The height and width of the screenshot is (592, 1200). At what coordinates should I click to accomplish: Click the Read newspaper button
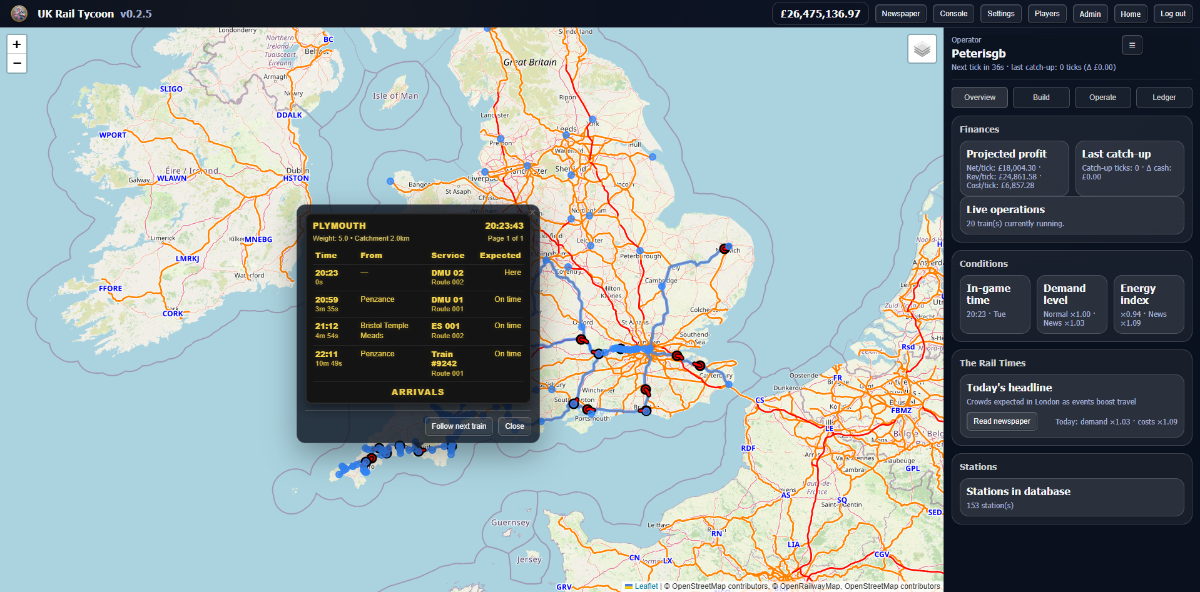pyautogui.click(x=1002, y=421)
